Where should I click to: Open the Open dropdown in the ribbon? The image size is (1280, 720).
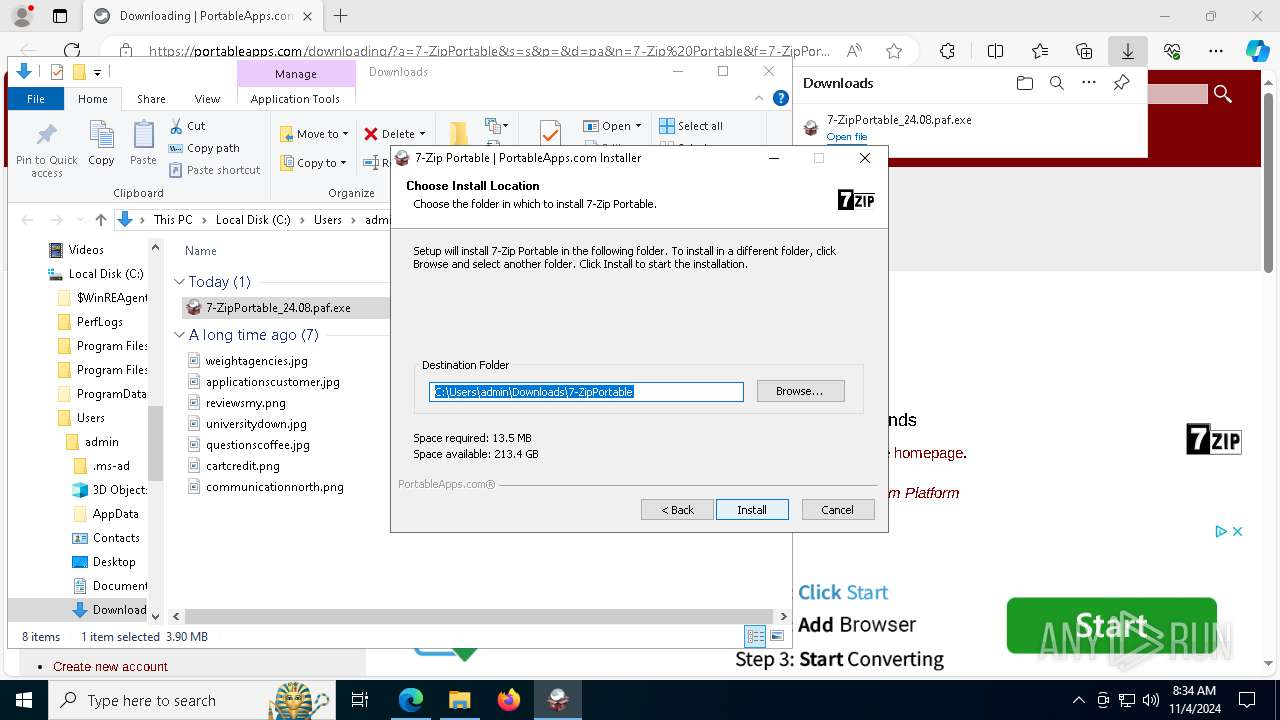click(x=612, y=126)
